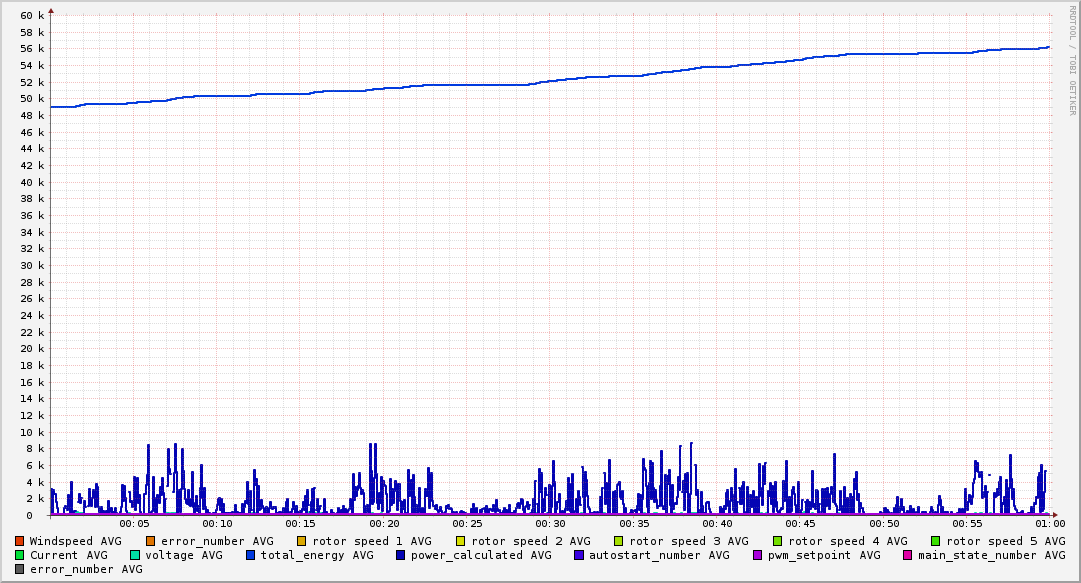
Task: Select the autostart_number AVG legend swatch
Action: pos(579,555)
